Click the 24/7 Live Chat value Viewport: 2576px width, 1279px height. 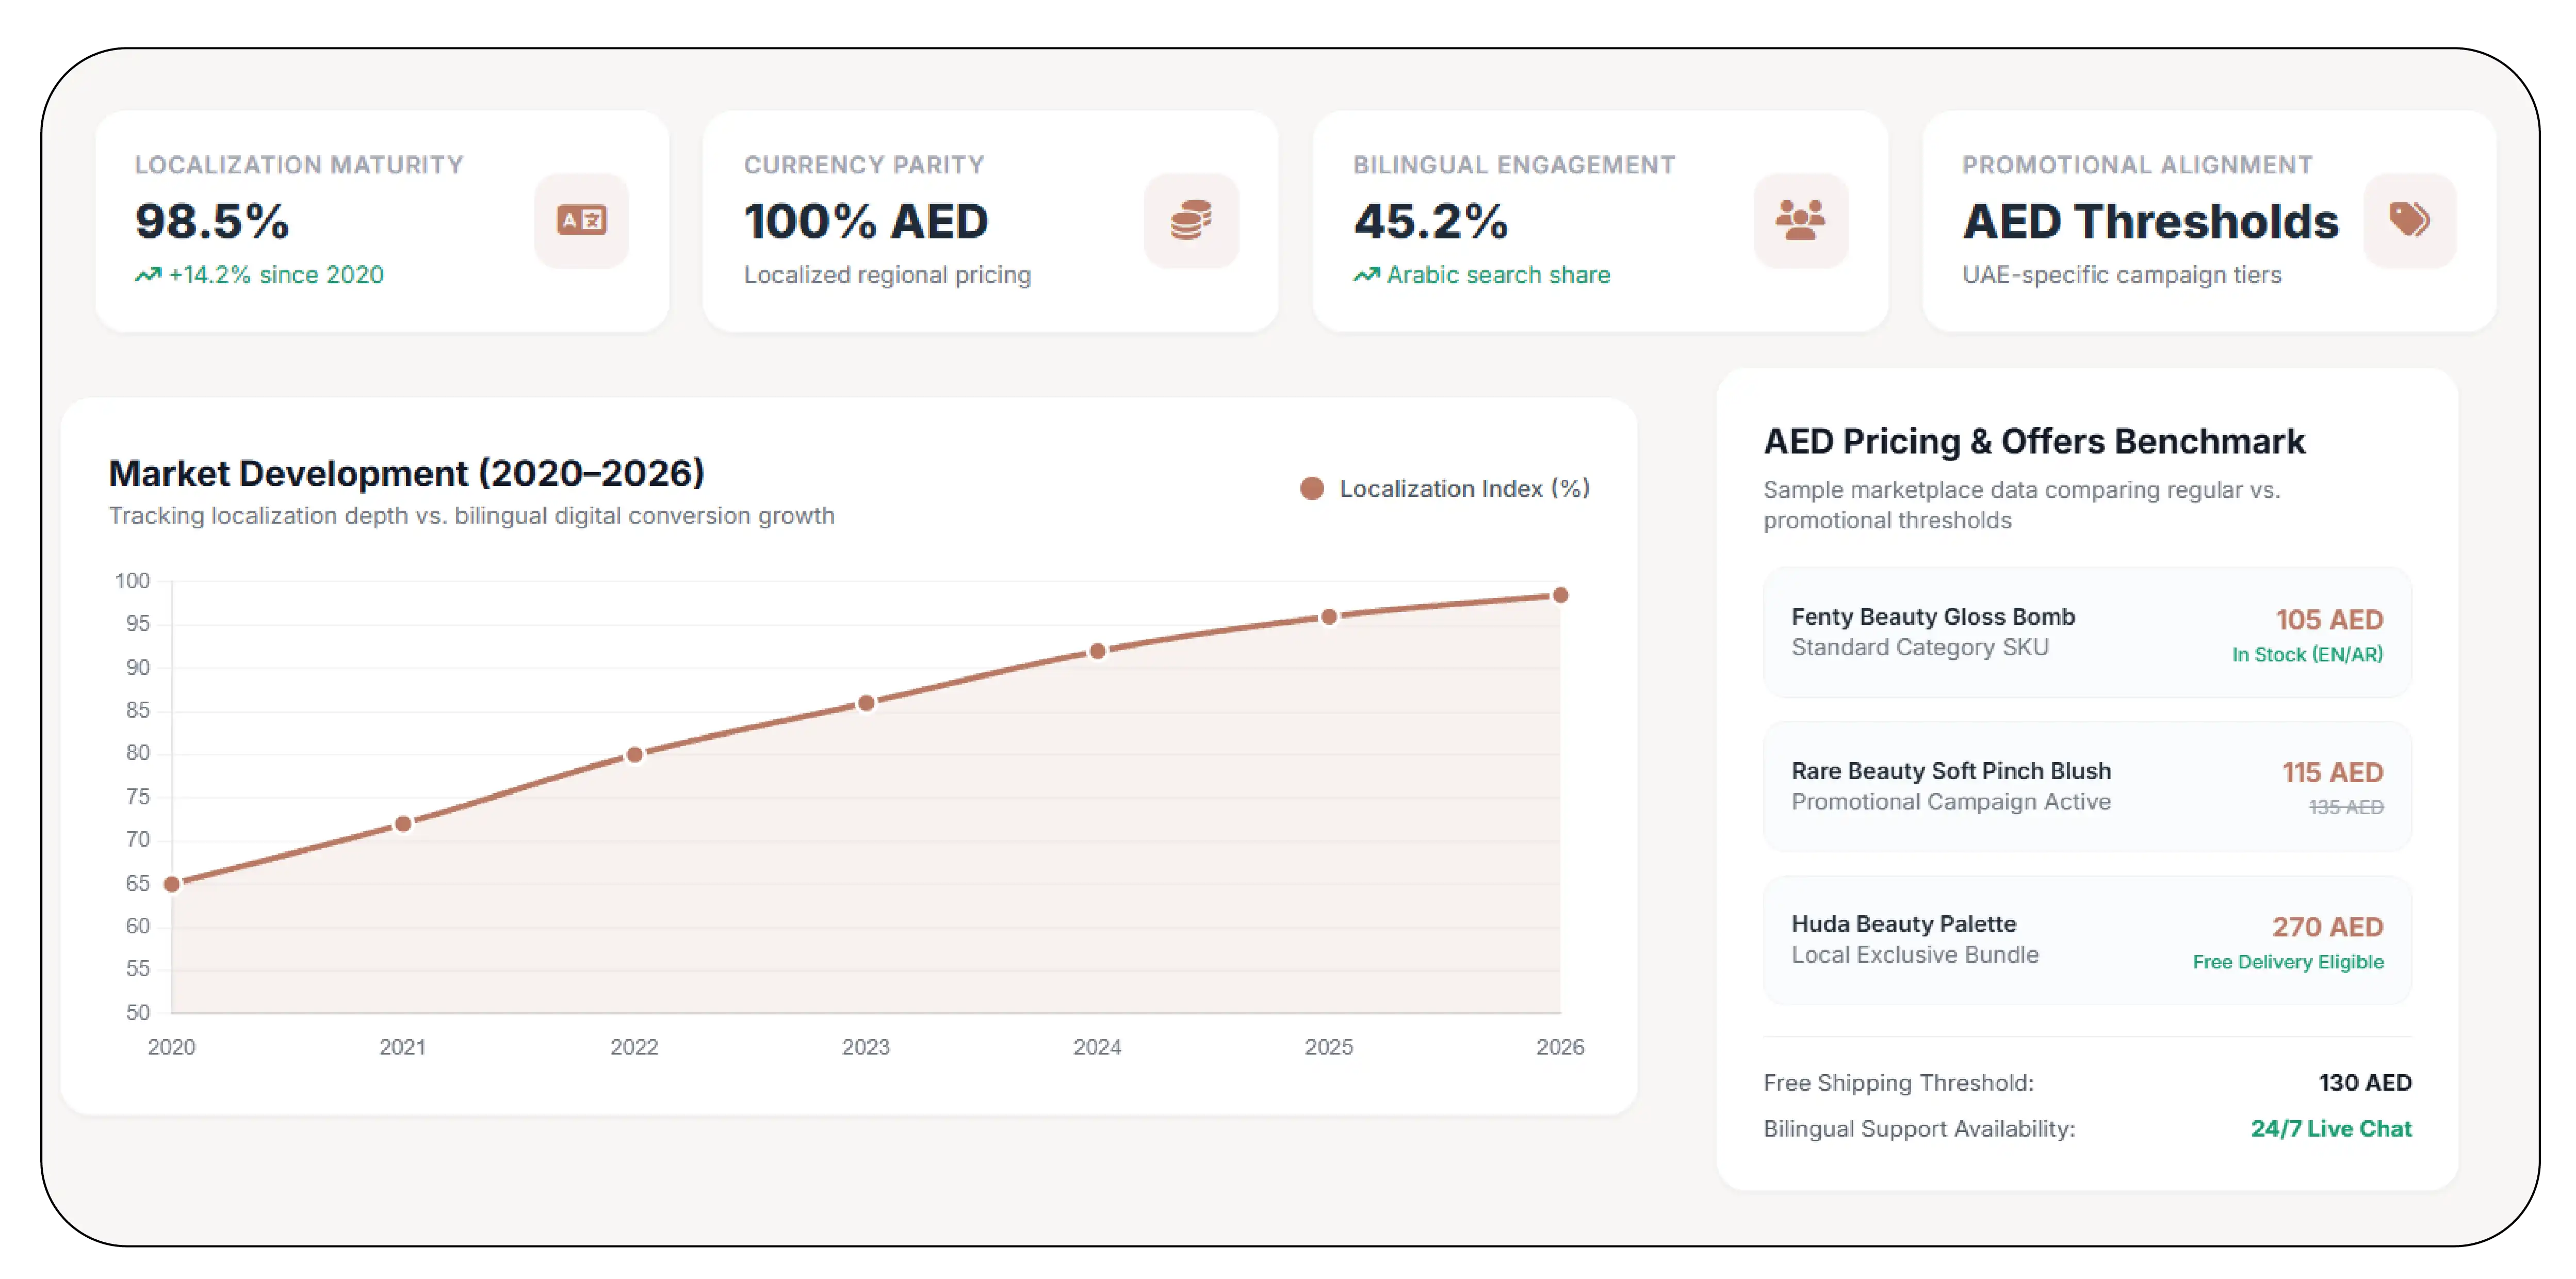pos(2331,1129)
